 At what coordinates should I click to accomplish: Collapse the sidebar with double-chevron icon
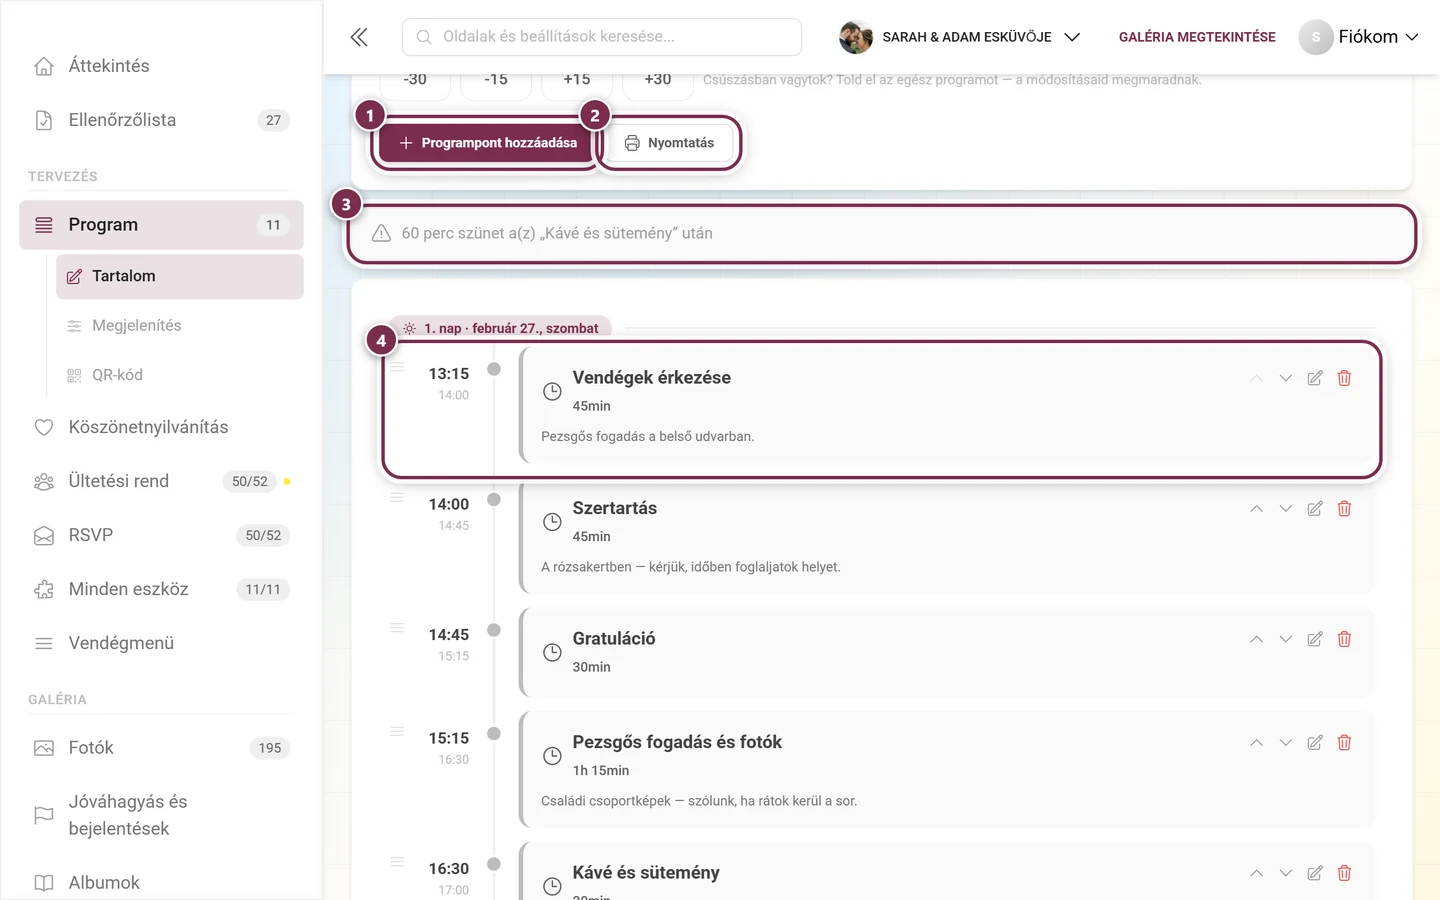359,37
